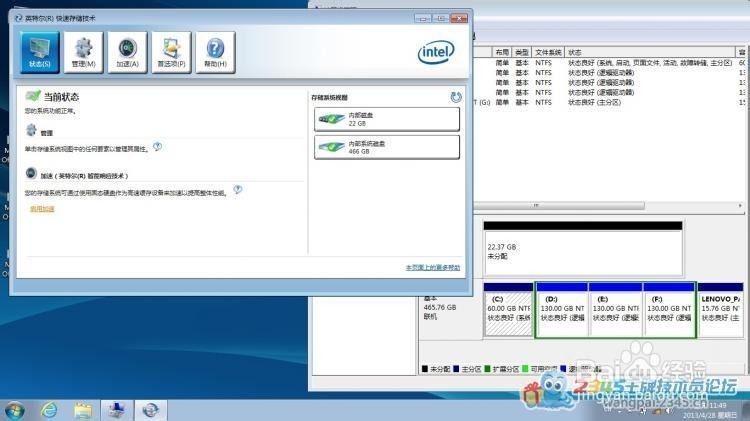Screen dimensions: 750x421
Task: Select the 22.37 GB 未分配 unallocated block
Action: 583,249
